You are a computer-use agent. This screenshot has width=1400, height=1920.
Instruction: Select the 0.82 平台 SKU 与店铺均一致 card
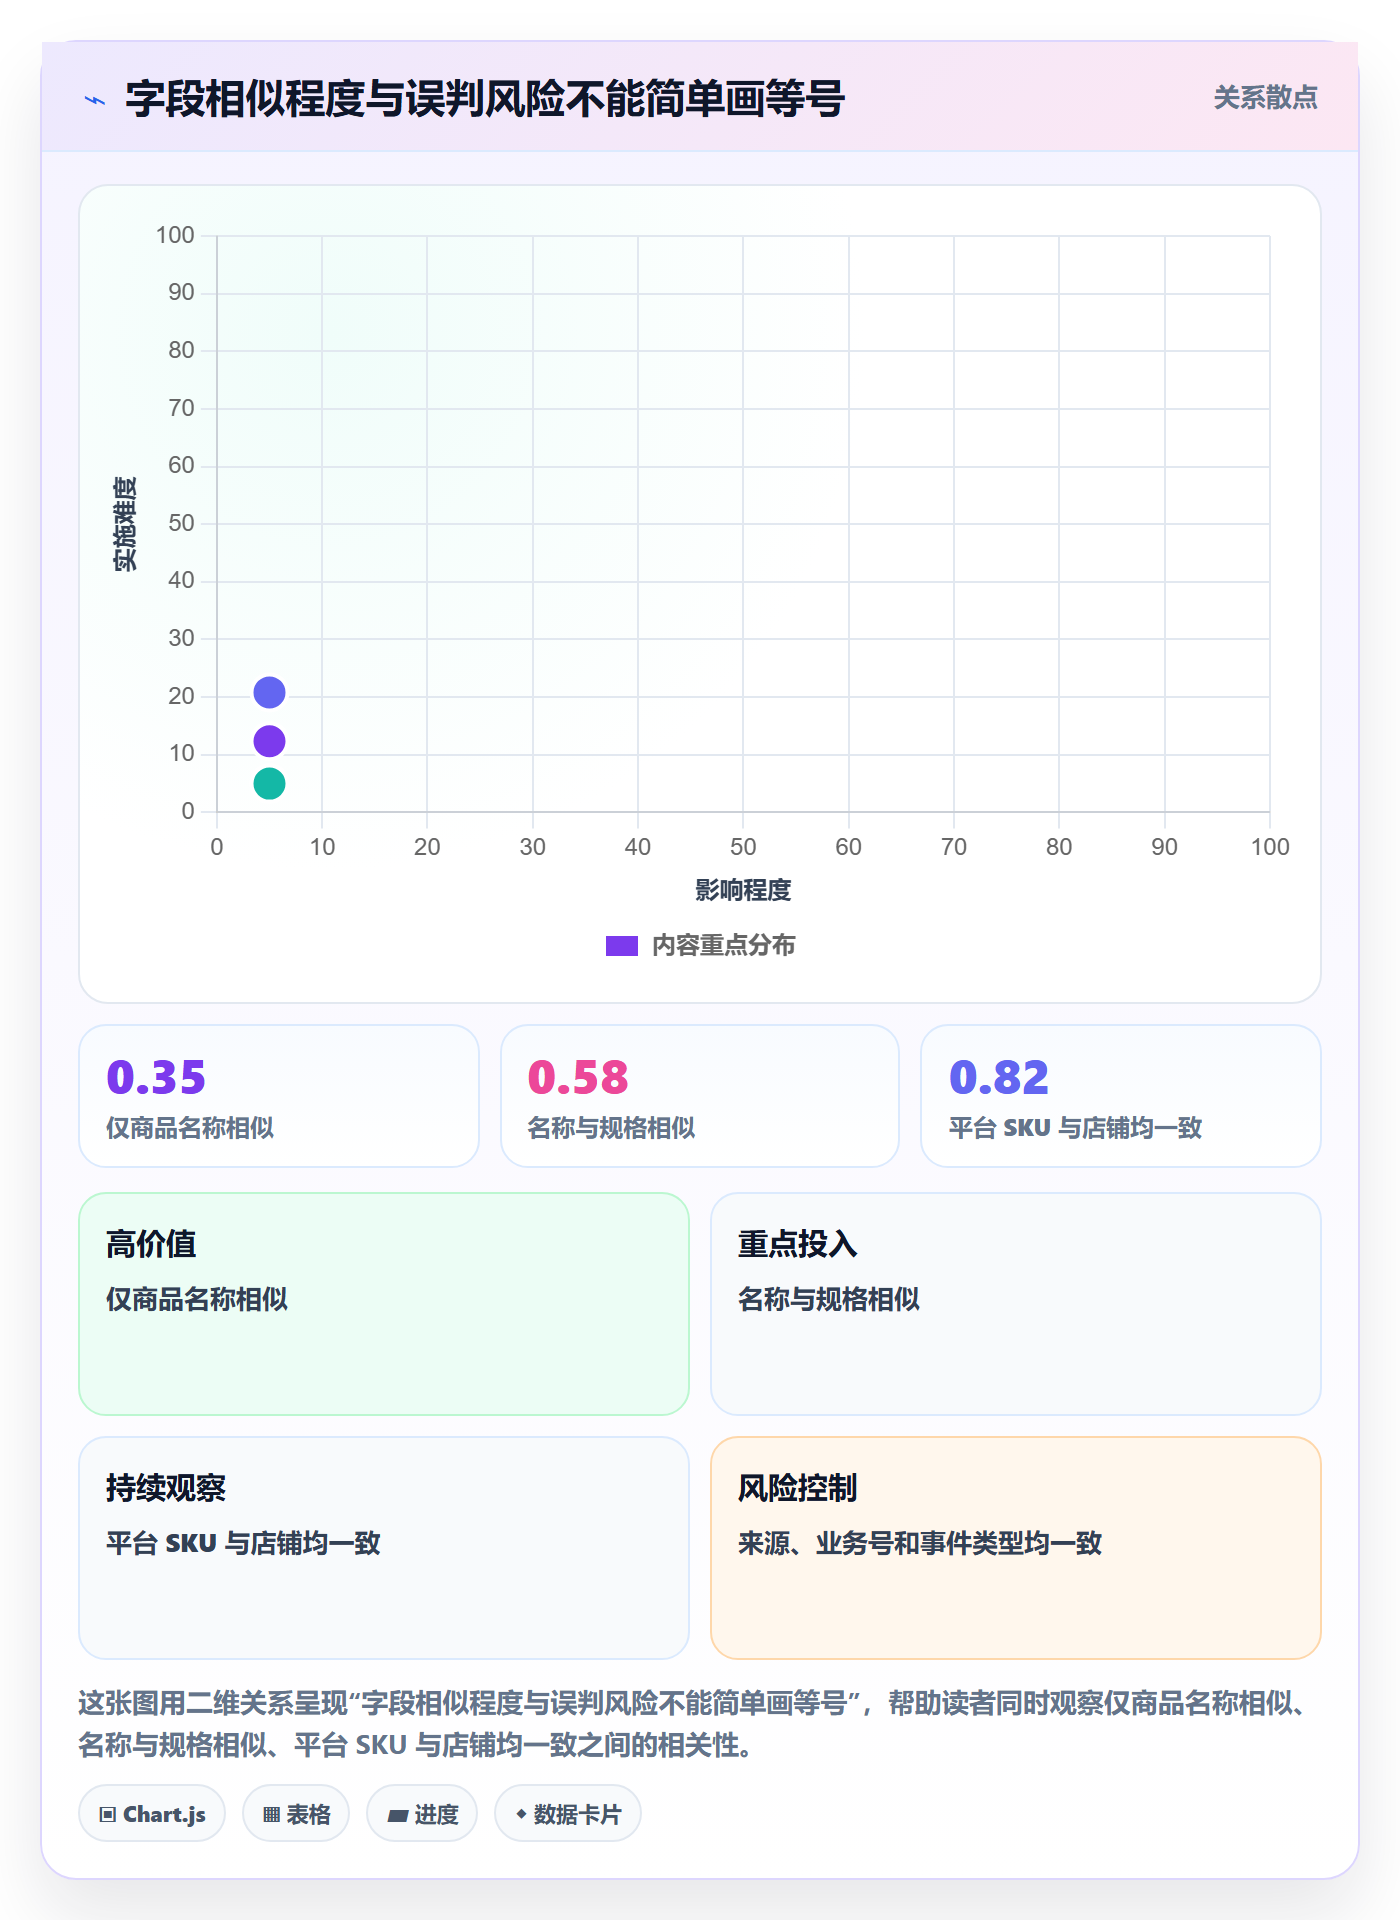[1121, 1096]
